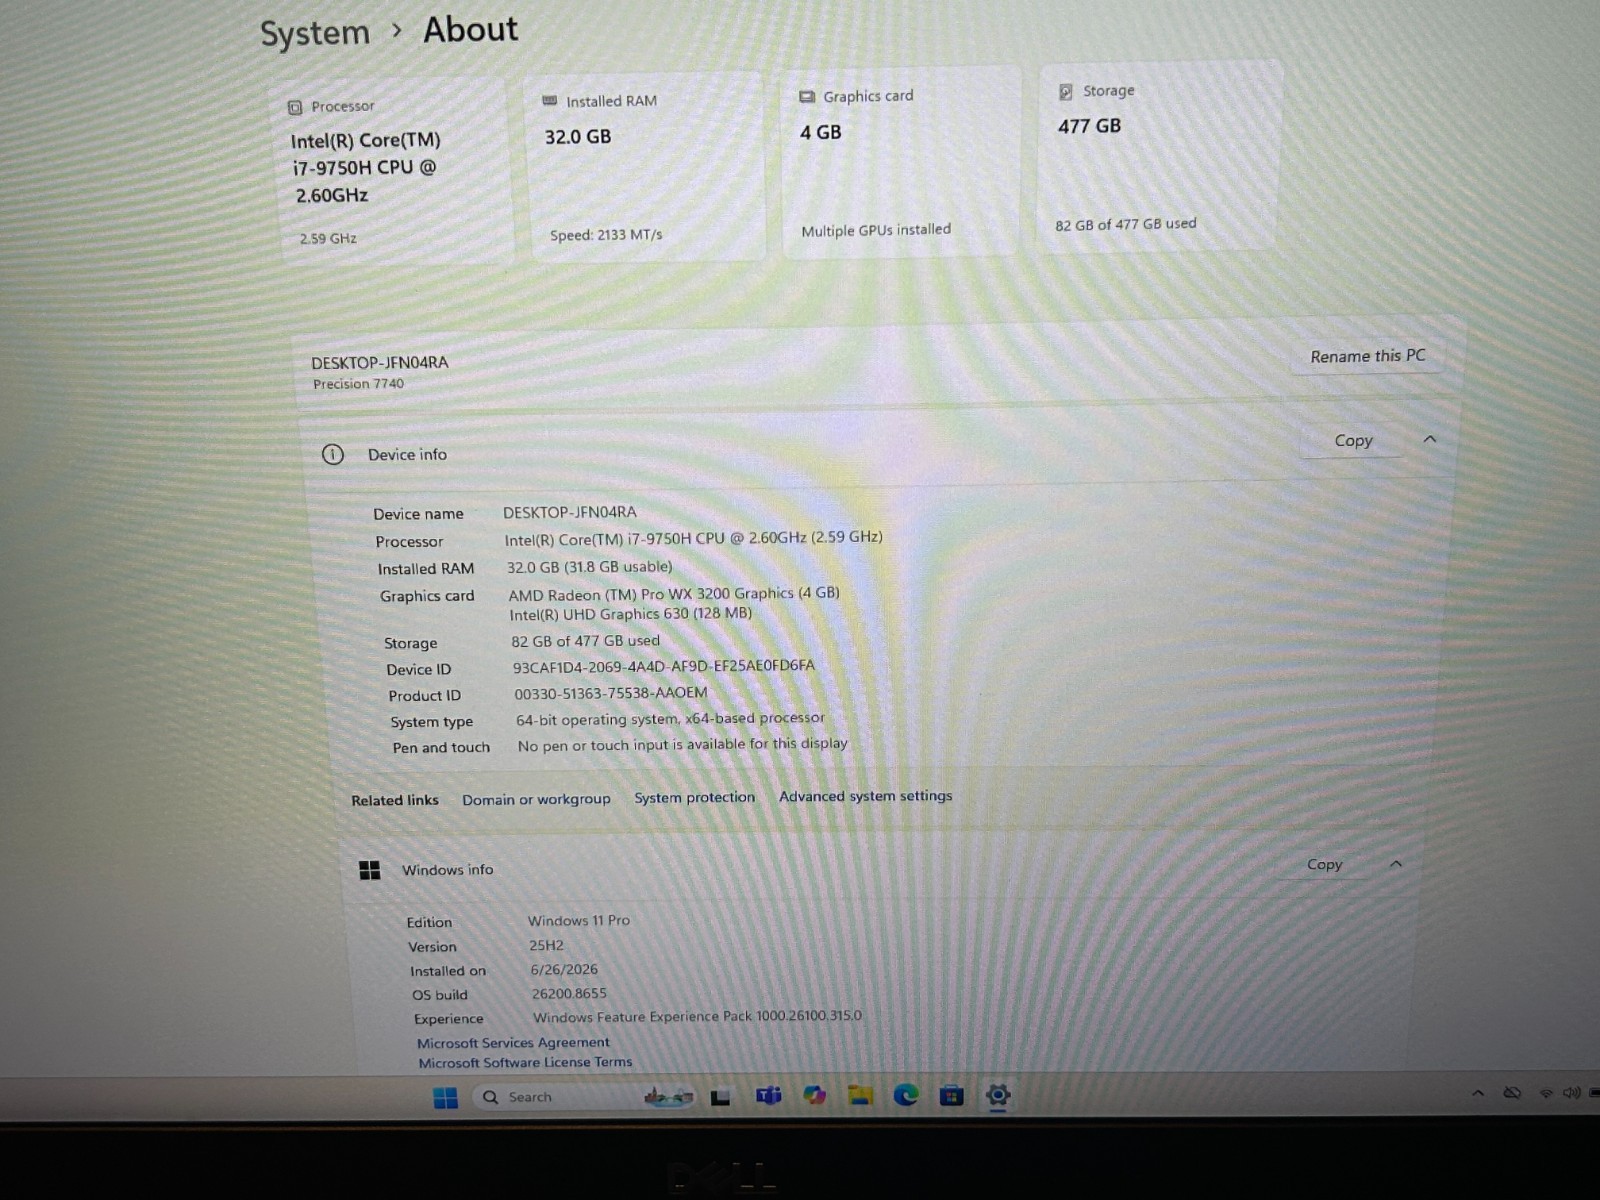Open Microsoft Store from taskbar
Image resolution: width=1600 pixels, height=1200 pixels.
pyautogui.click(x=952, y=1096)
